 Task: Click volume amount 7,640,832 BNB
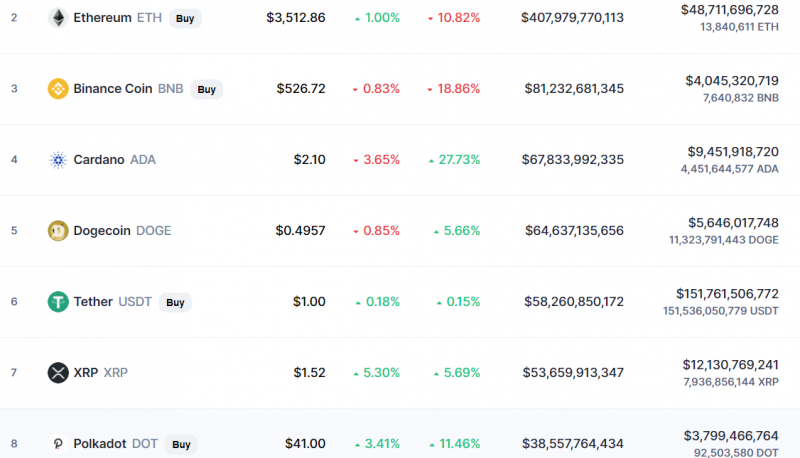point(741,98)
